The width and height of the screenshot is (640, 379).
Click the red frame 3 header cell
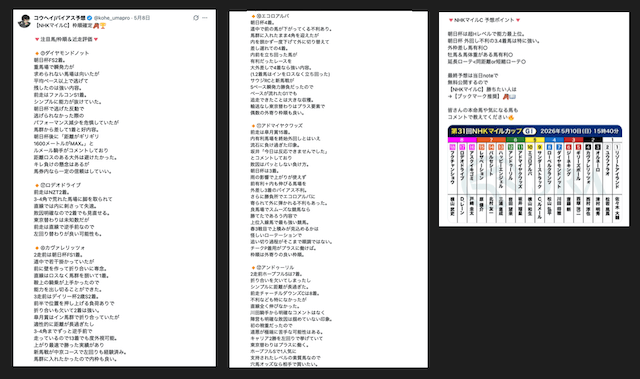point(574,140)
